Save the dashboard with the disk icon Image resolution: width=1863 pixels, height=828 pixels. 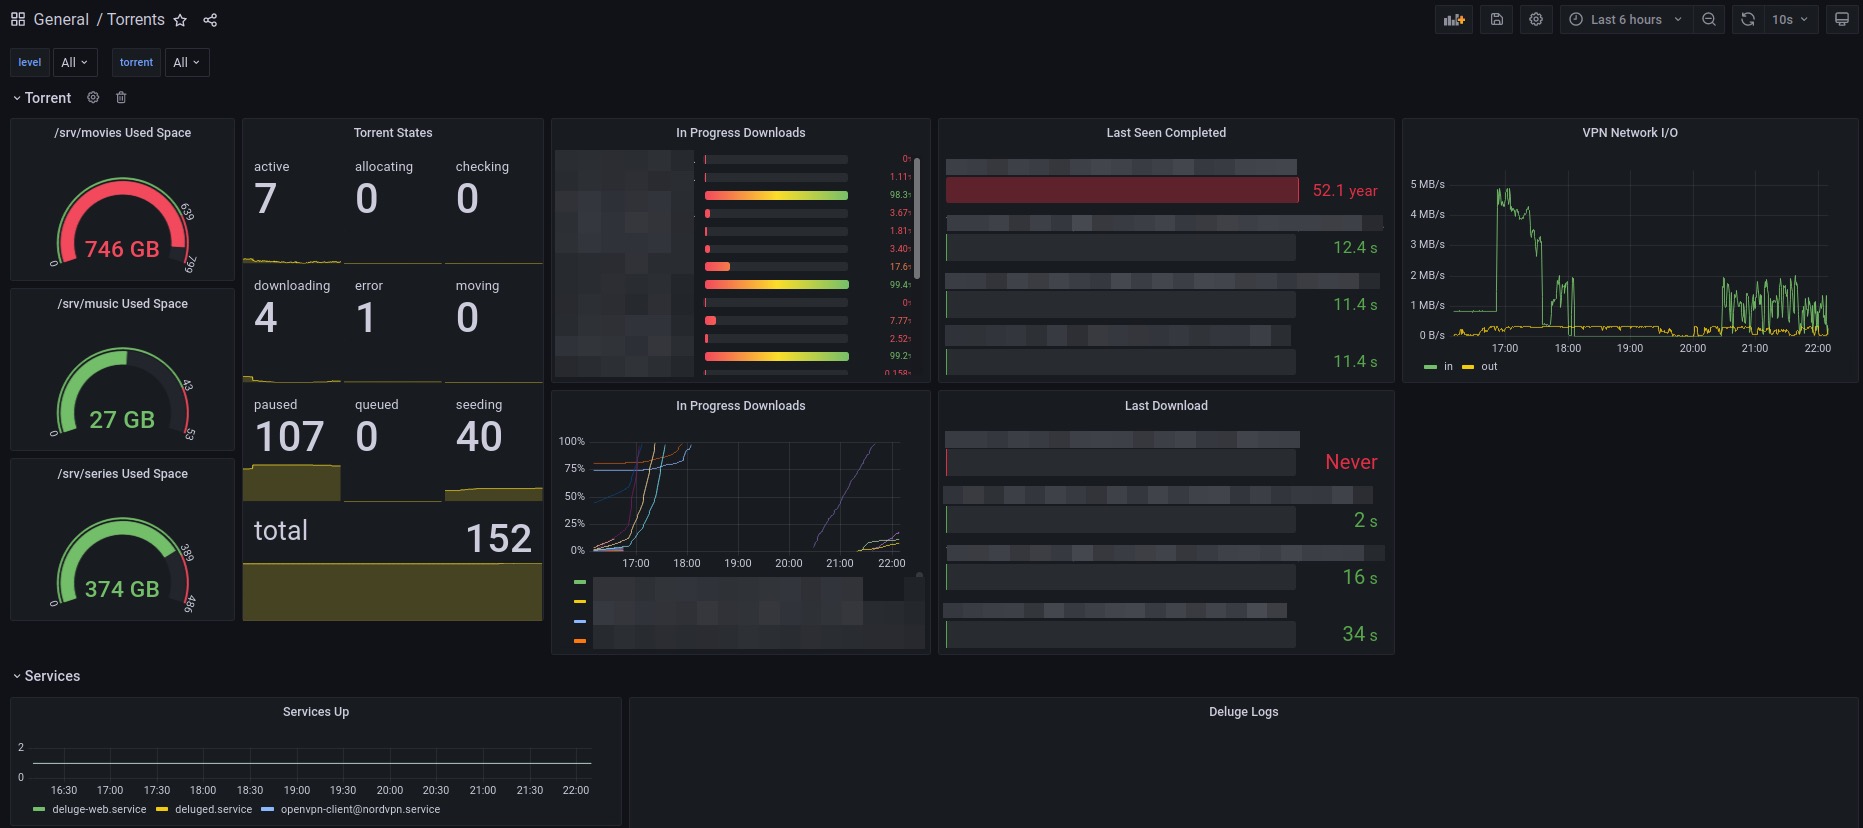pos(1497,20)
